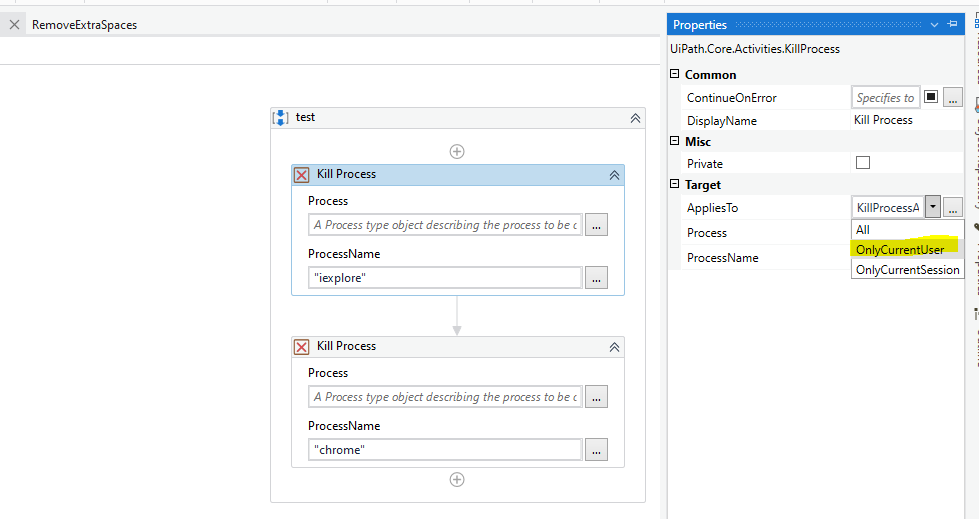Toggle the Private checkbox
Image resolution: width=979 pixels, height=519 pixels.
click(x=863, y=163)
